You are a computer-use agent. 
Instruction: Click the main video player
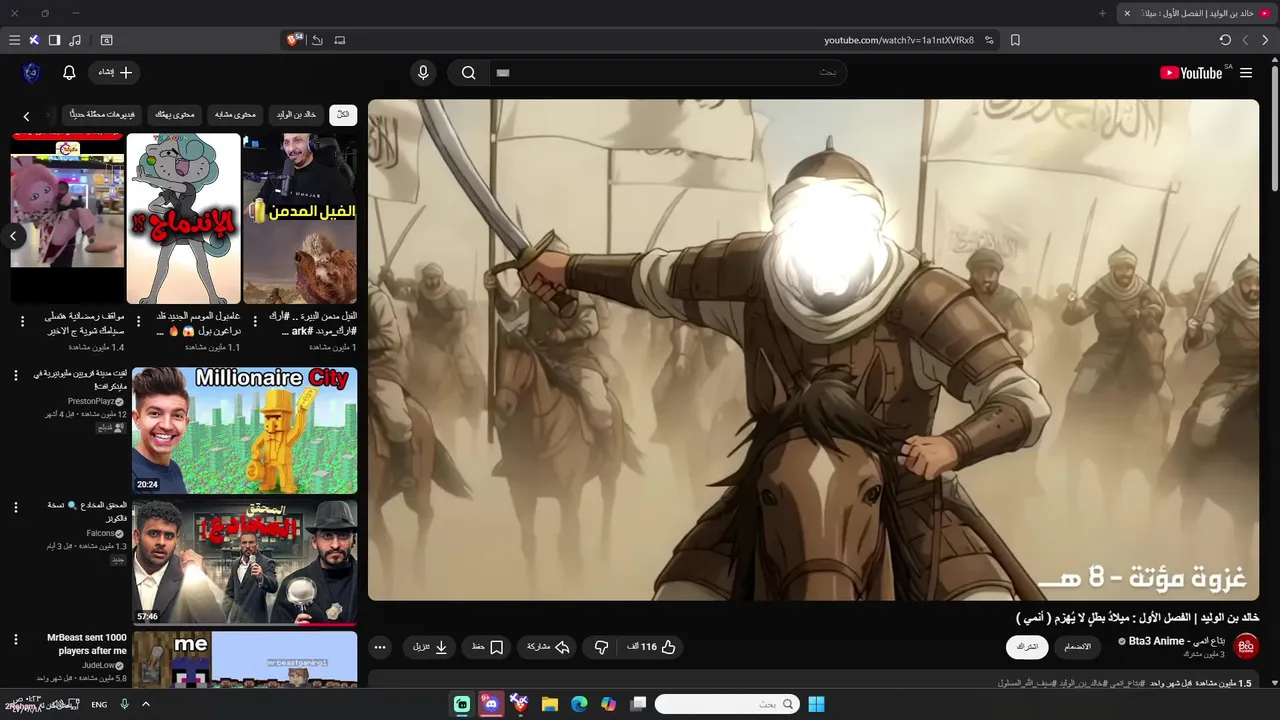[x=813, y=350]
